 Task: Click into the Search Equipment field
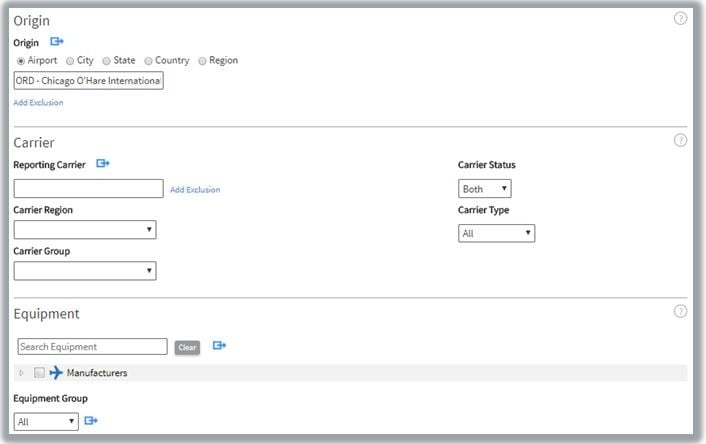[x=92, y=347]
